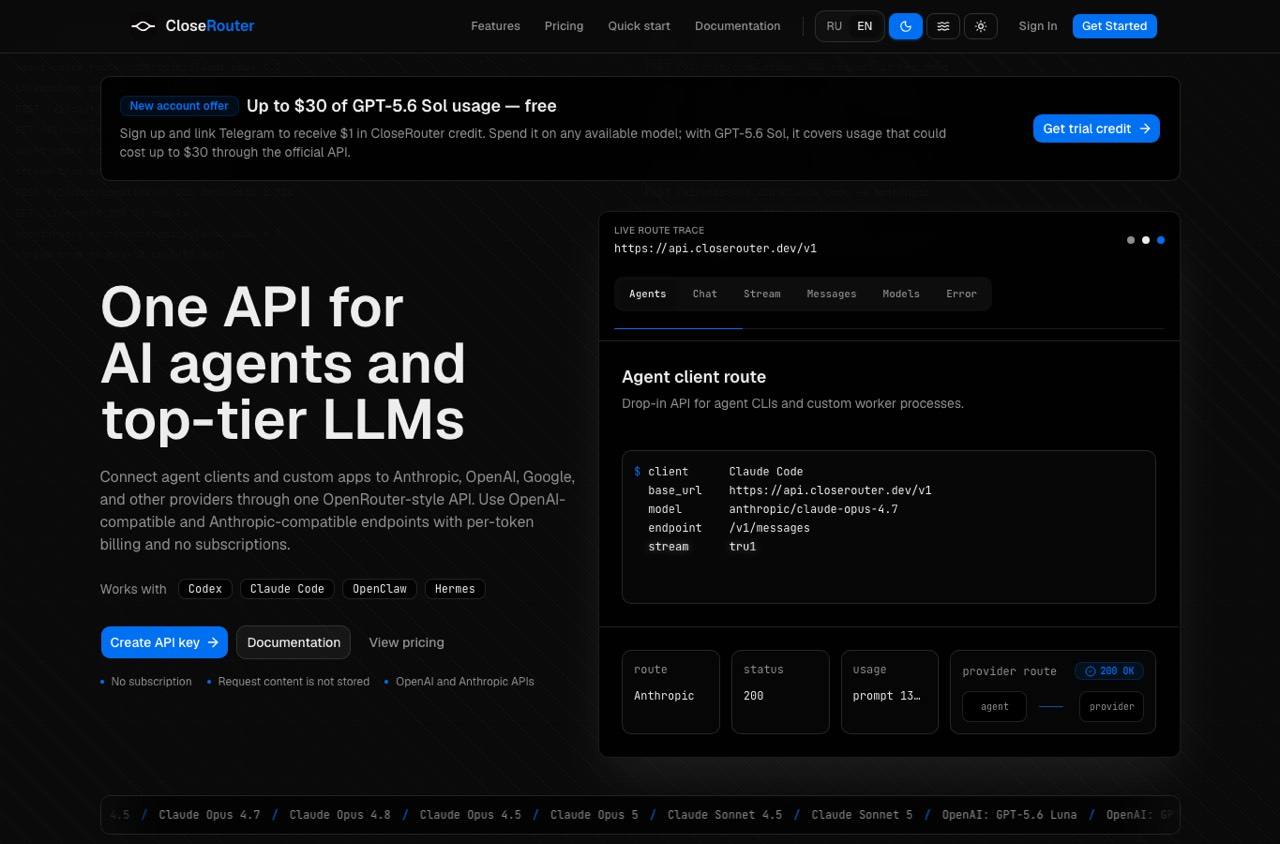The width and height of the screenshot is (1280, 844).
Task: Click Claude Opus 4.8 in the model ticker
Action: [x=340, y=815]
